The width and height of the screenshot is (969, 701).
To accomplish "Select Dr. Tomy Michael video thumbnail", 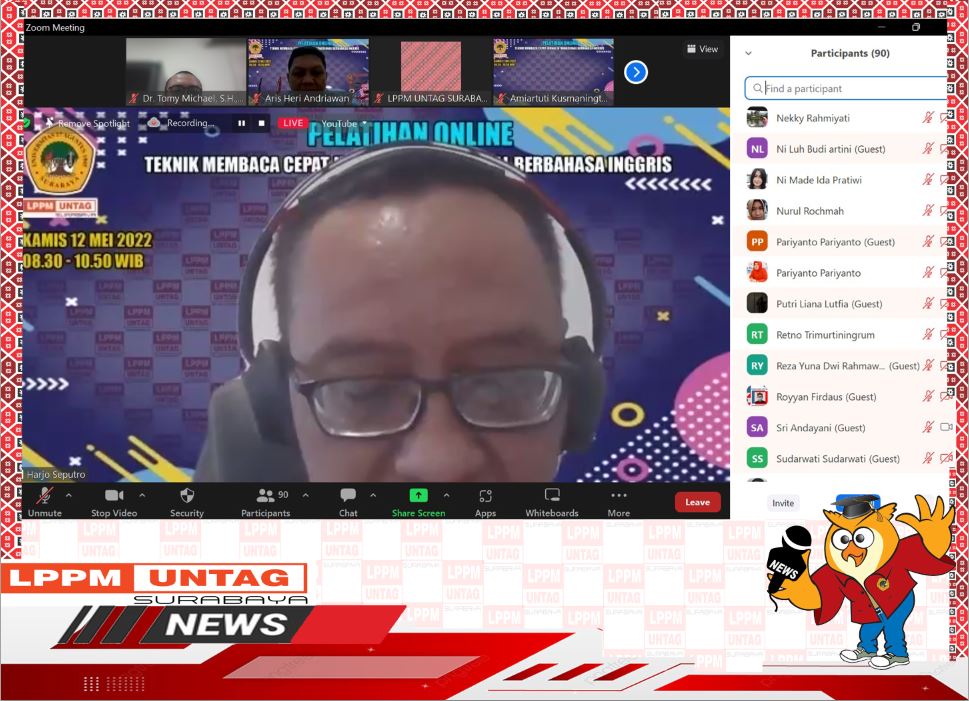I will [186, 71].
